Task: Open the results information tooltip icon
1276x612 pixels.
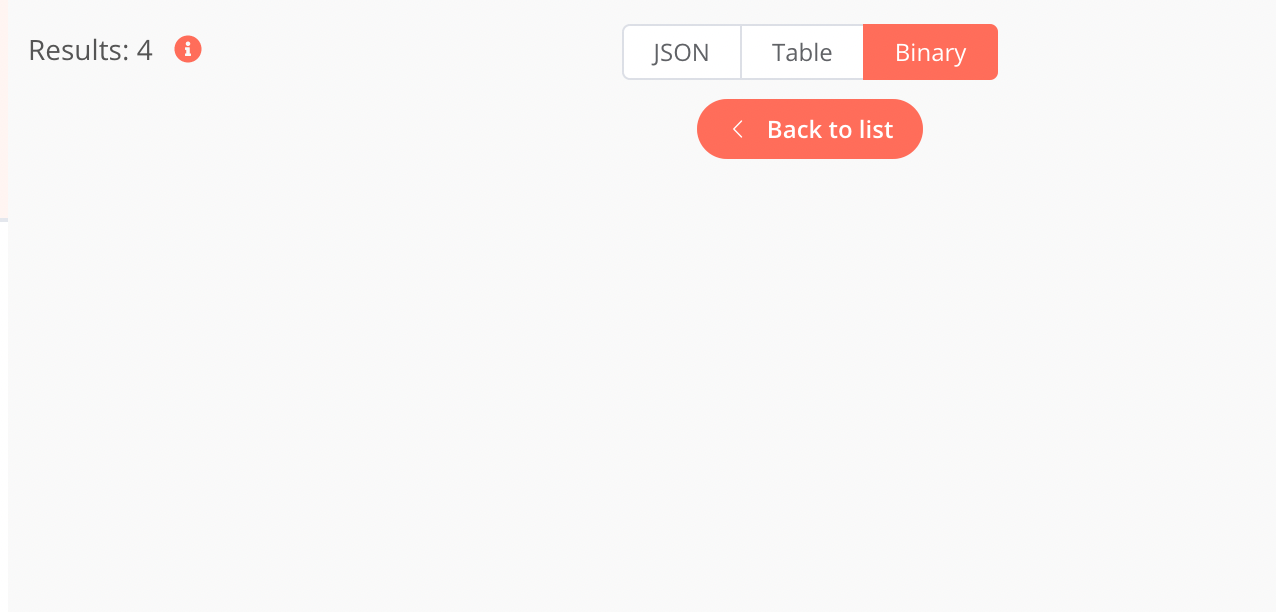Action: 188,49
